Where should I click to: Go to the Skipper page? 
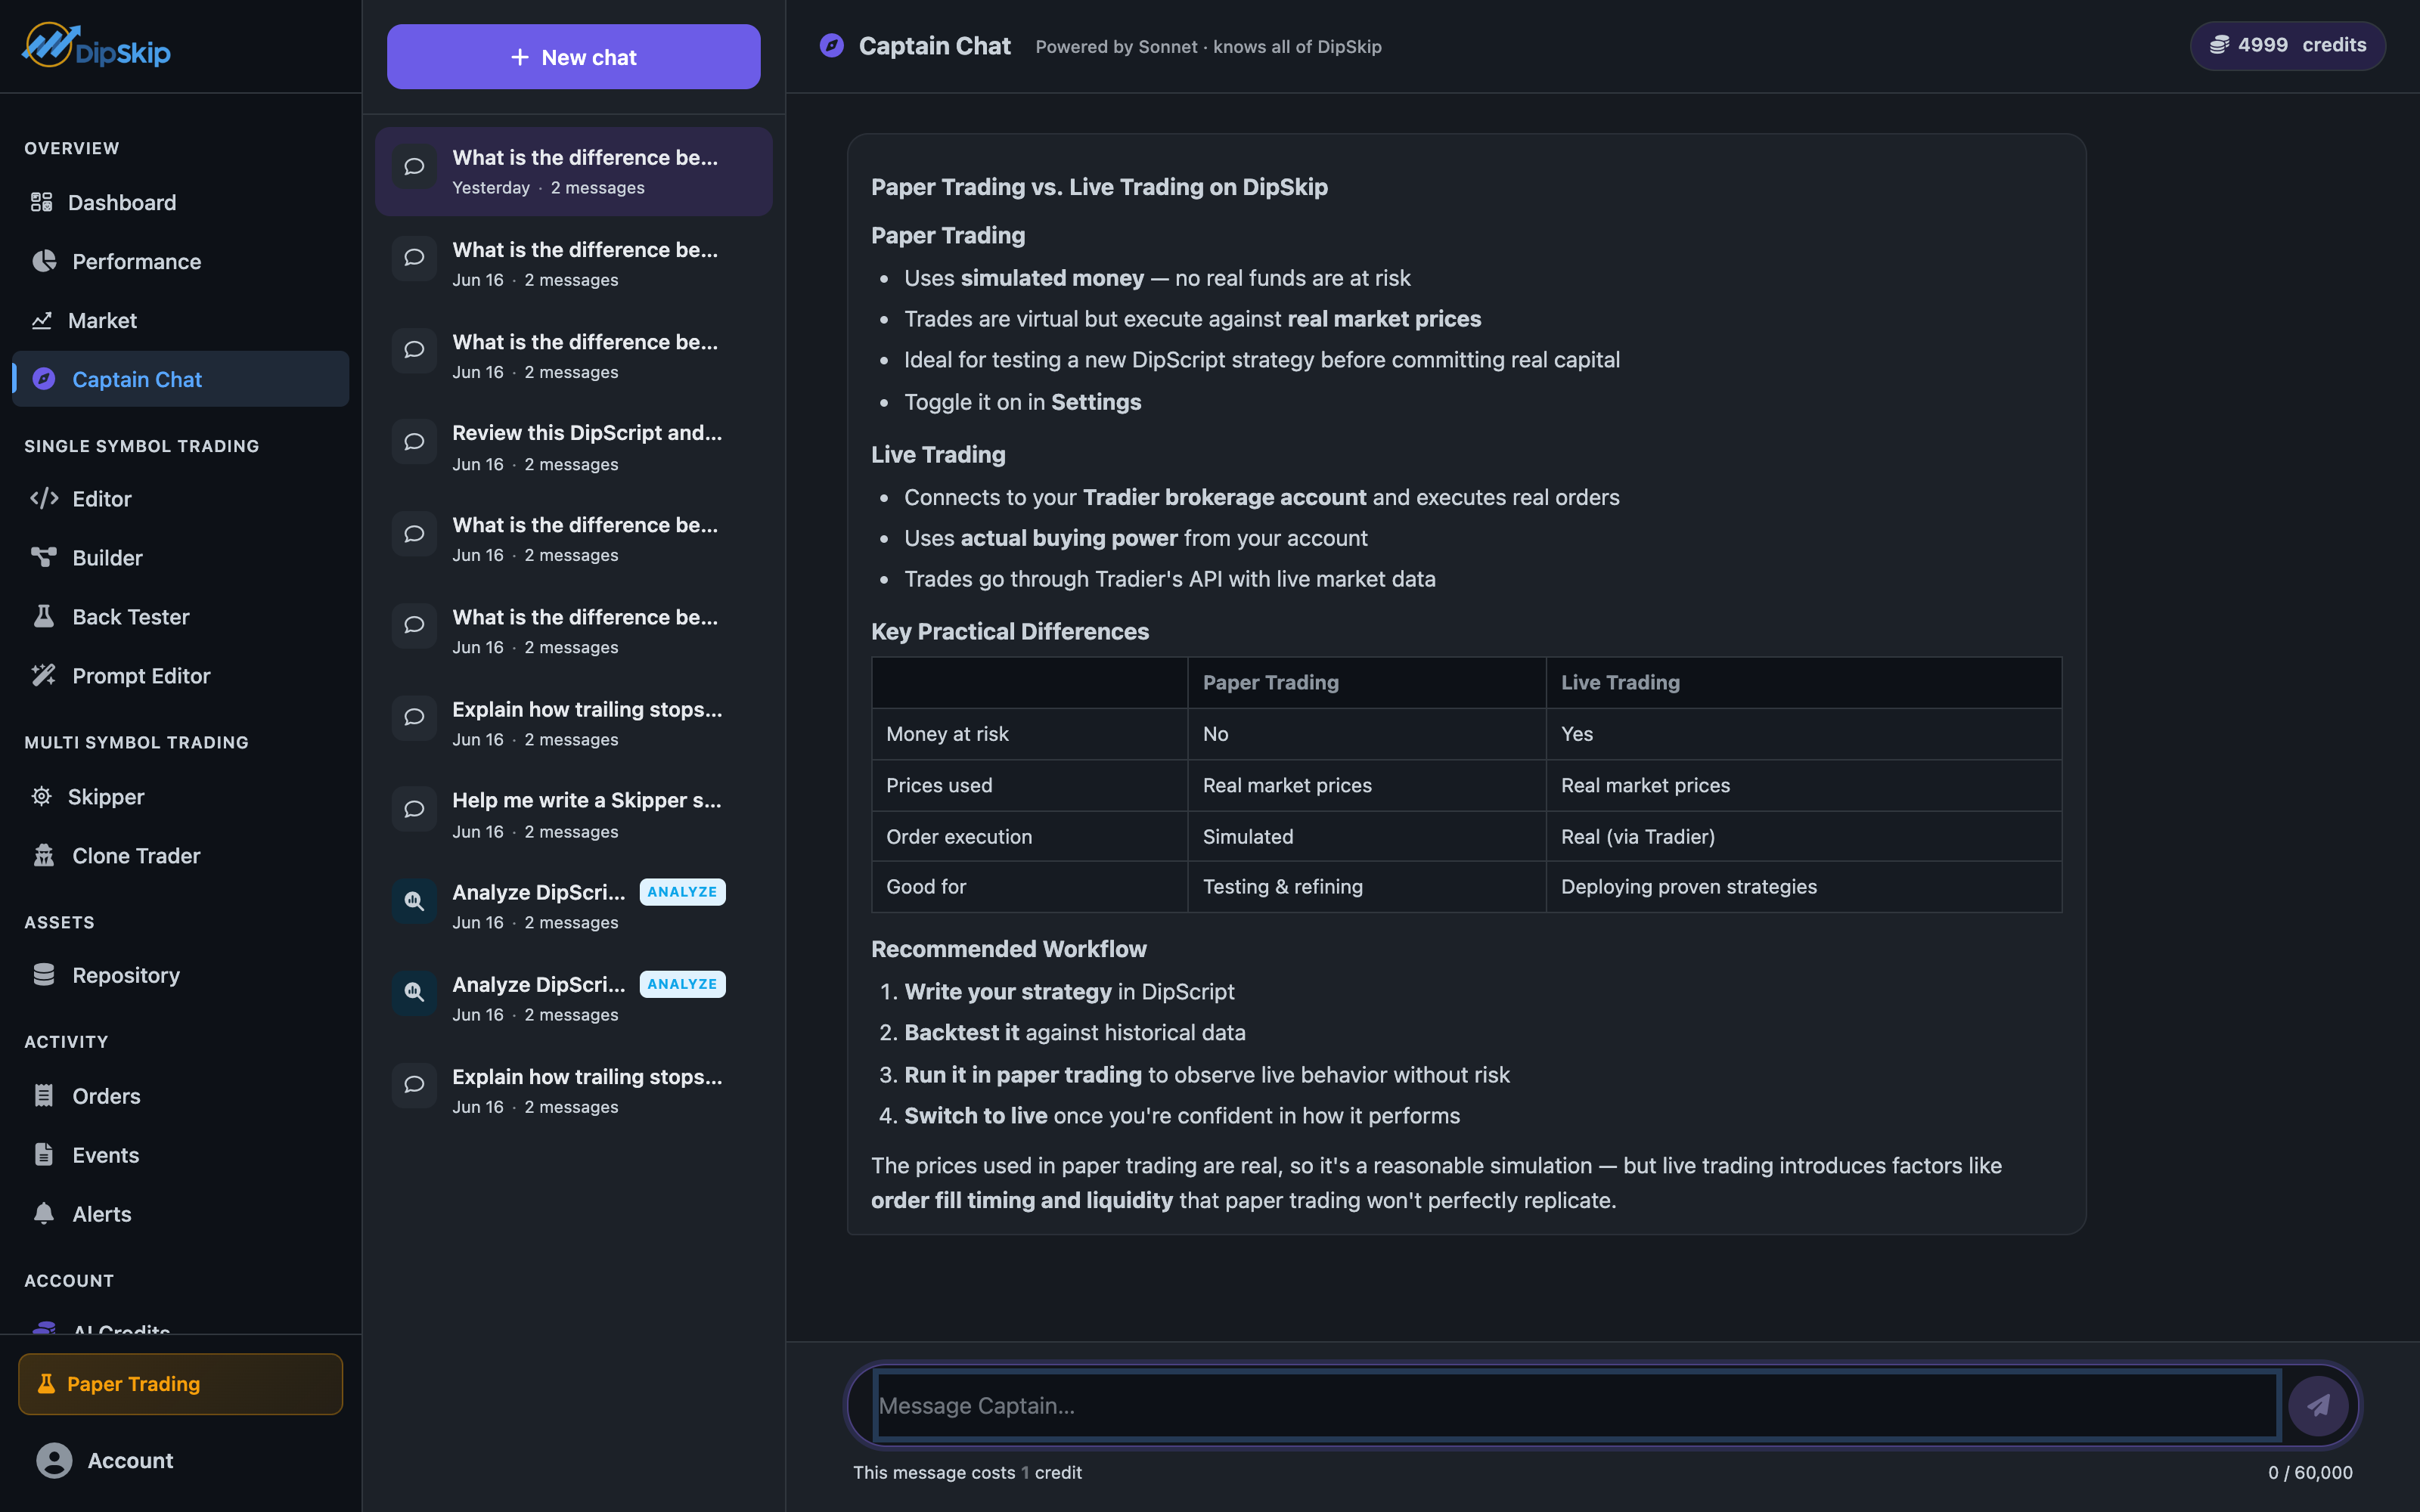click(181, 796)
